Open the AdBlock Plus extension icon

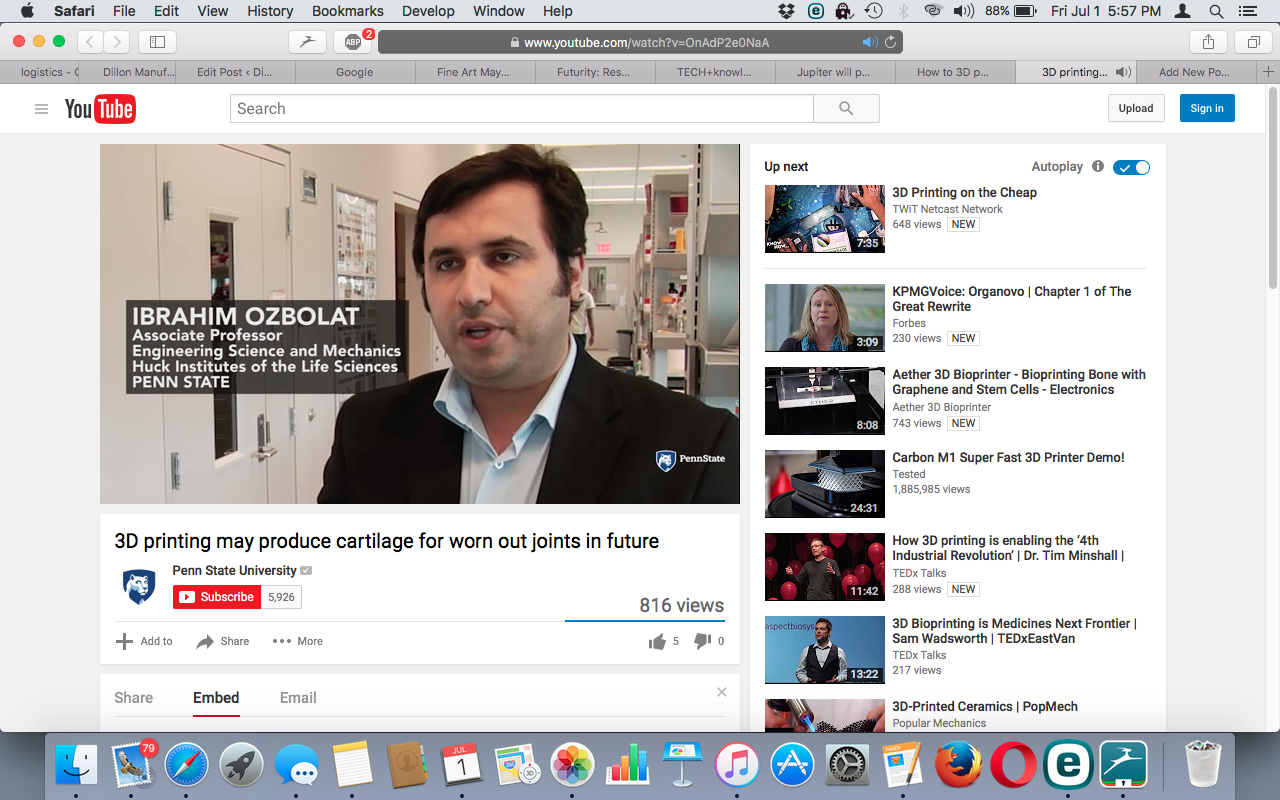click(x=352, y=42)
